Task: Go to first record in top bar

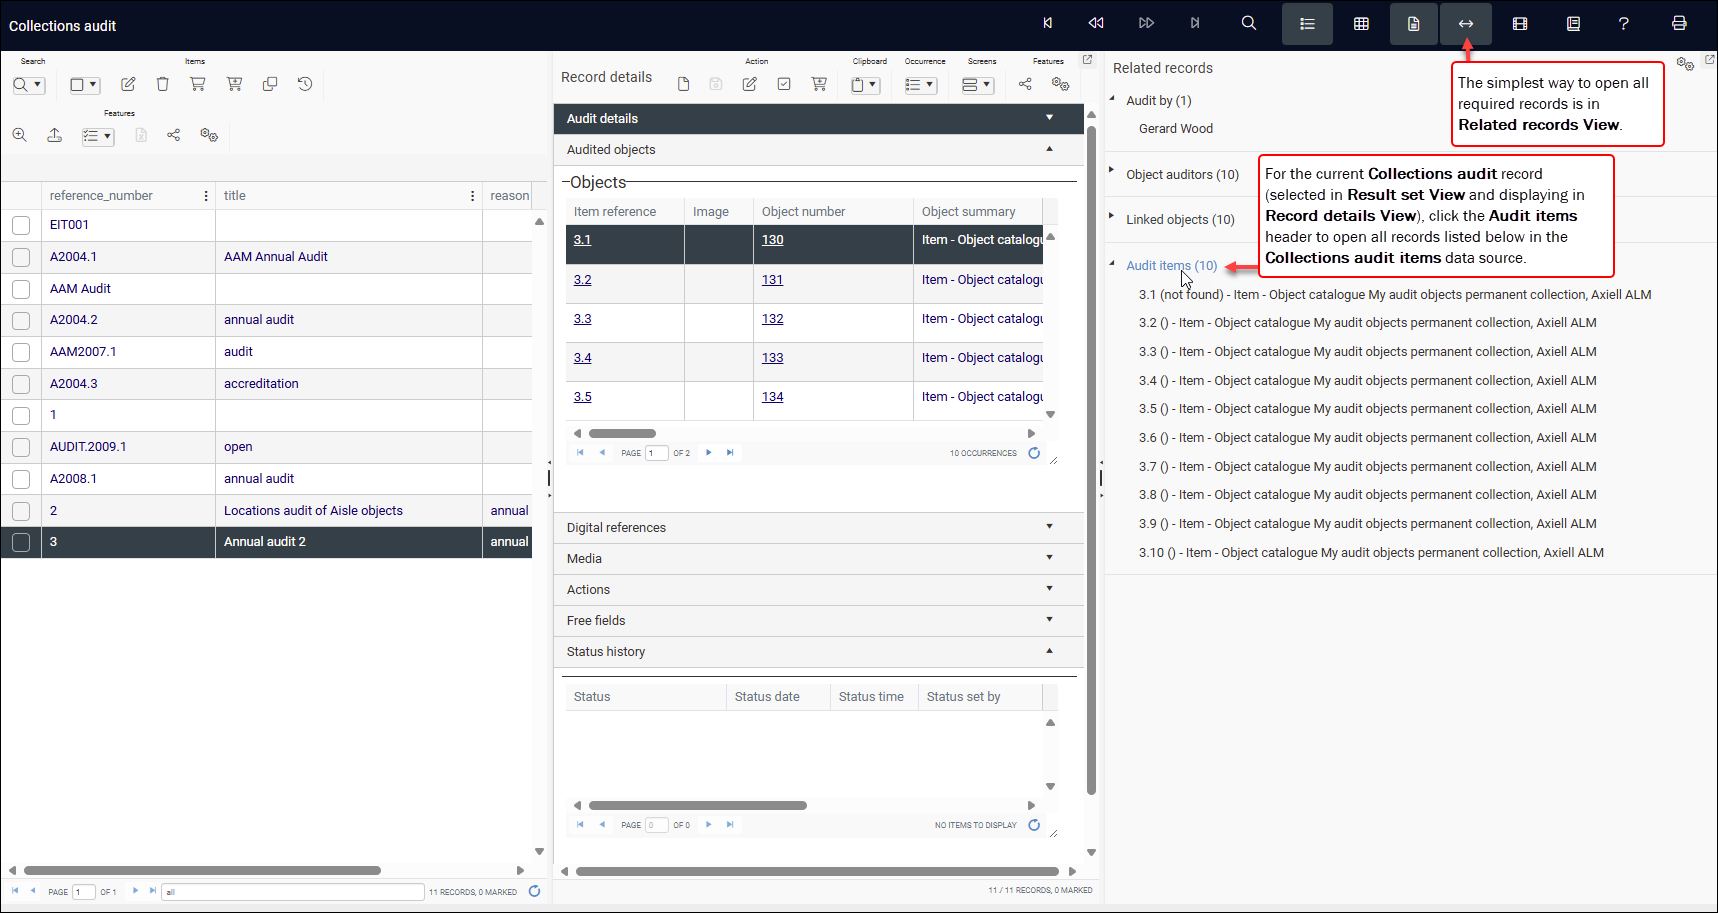Action: coord(1047,23)
